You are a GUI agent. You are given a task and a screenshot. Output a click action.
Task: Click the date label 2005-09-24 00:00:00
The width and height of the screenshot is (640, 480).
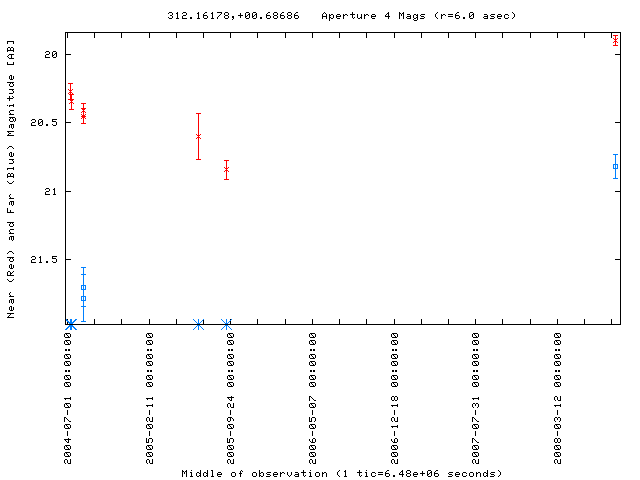coord(231,398)
